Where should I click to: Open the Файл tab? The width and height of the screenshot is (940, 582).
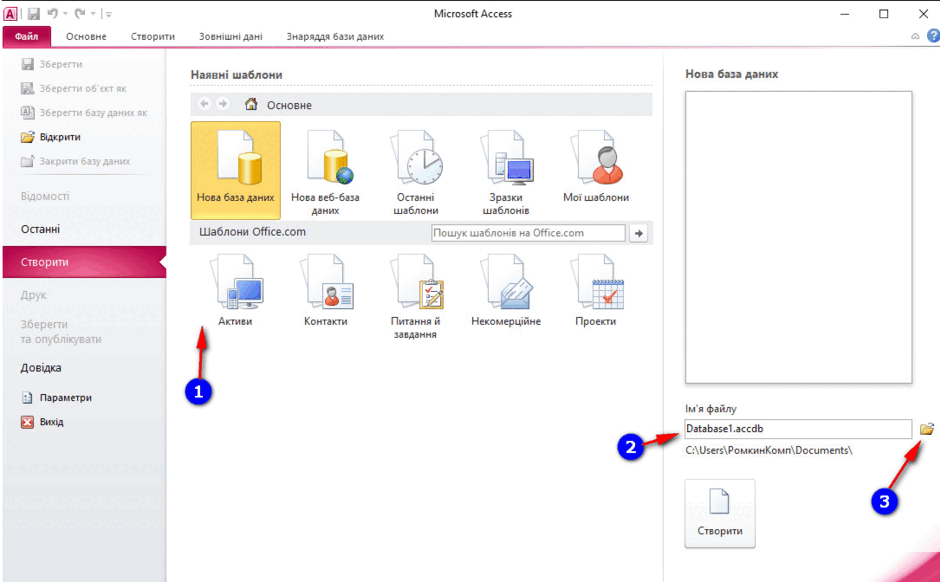coord(26,37)
